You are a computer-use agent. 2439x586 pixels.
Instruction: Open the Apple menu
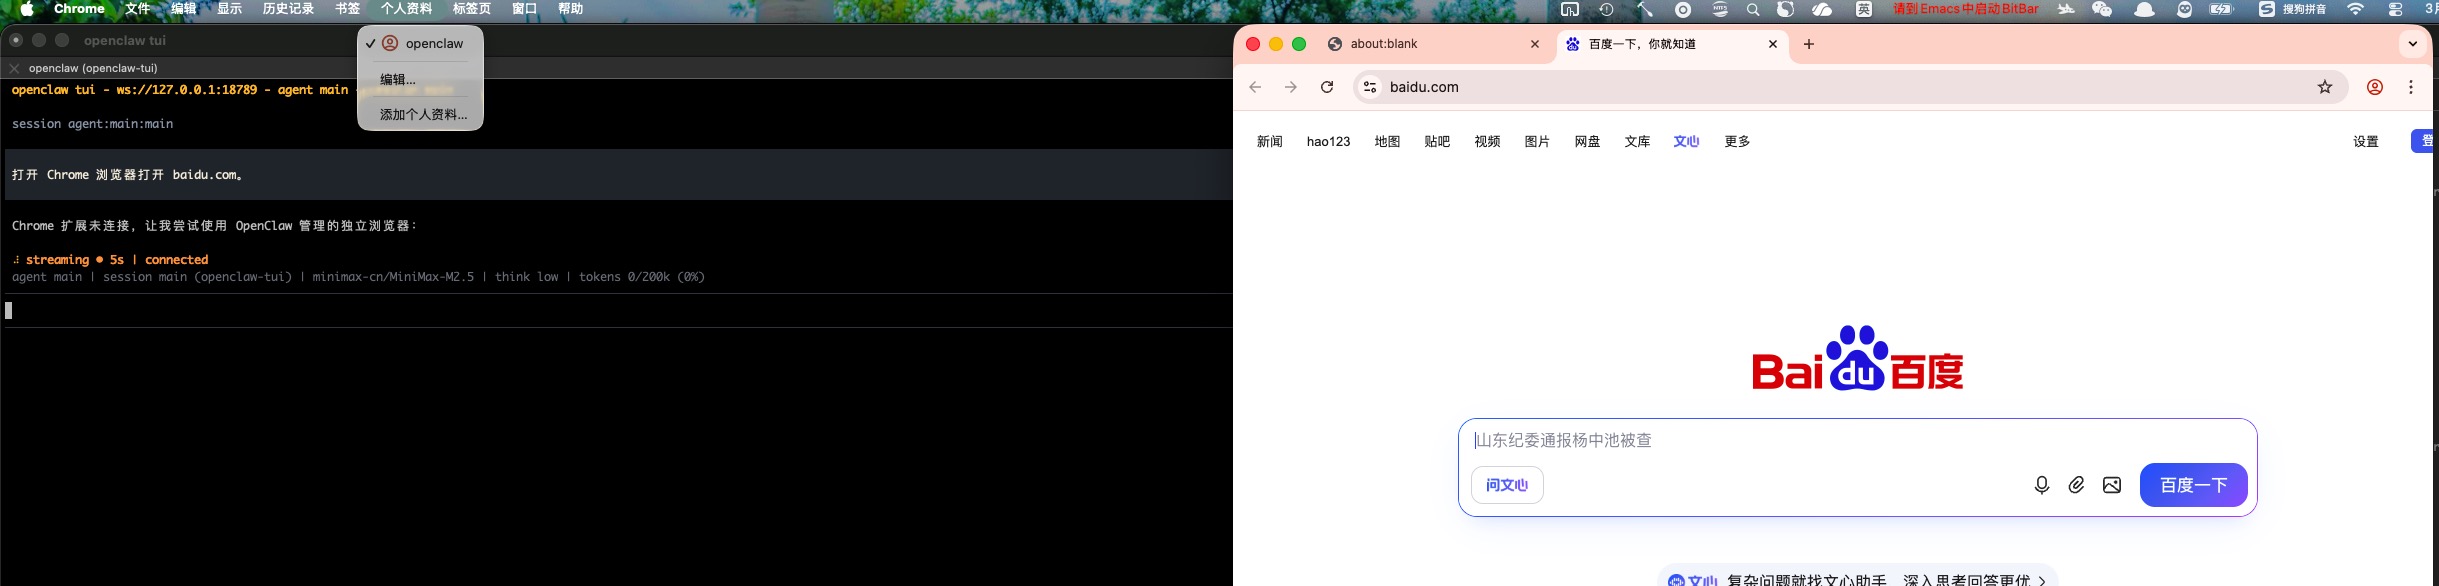27,9
